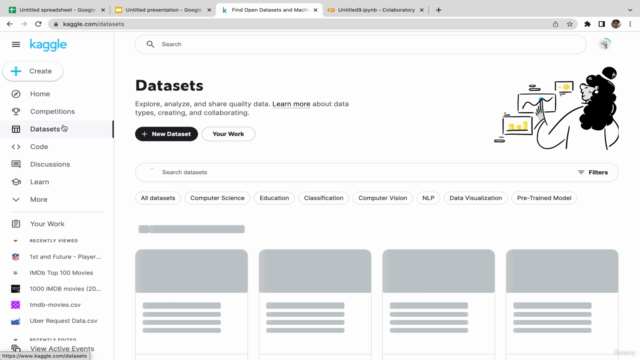Click the Competitions trophy icon
The height and width of the screenshot is (360, 640).
tap(16, 111)
